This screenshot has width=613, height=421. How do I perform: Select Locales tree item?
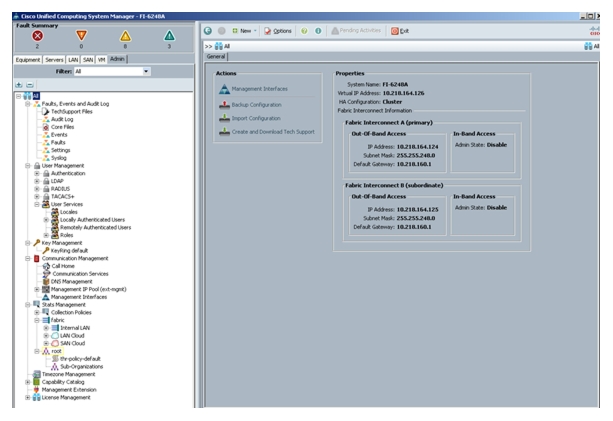69,212
